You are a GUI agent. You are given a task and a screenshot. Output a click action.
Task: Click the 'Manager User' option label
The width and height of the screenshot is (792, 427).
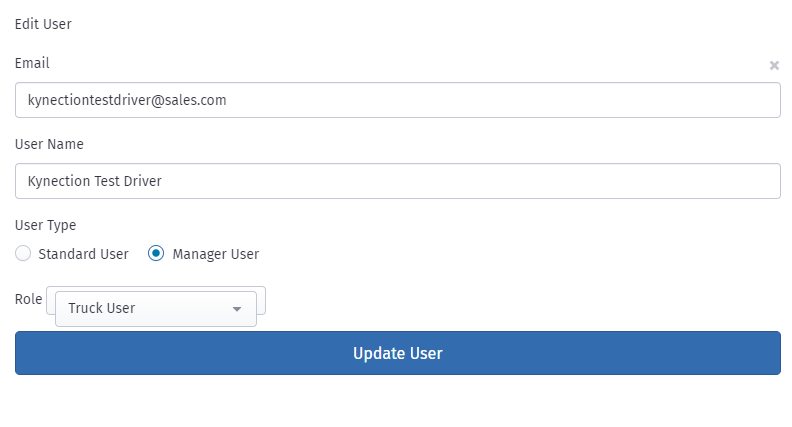[216, 254]
